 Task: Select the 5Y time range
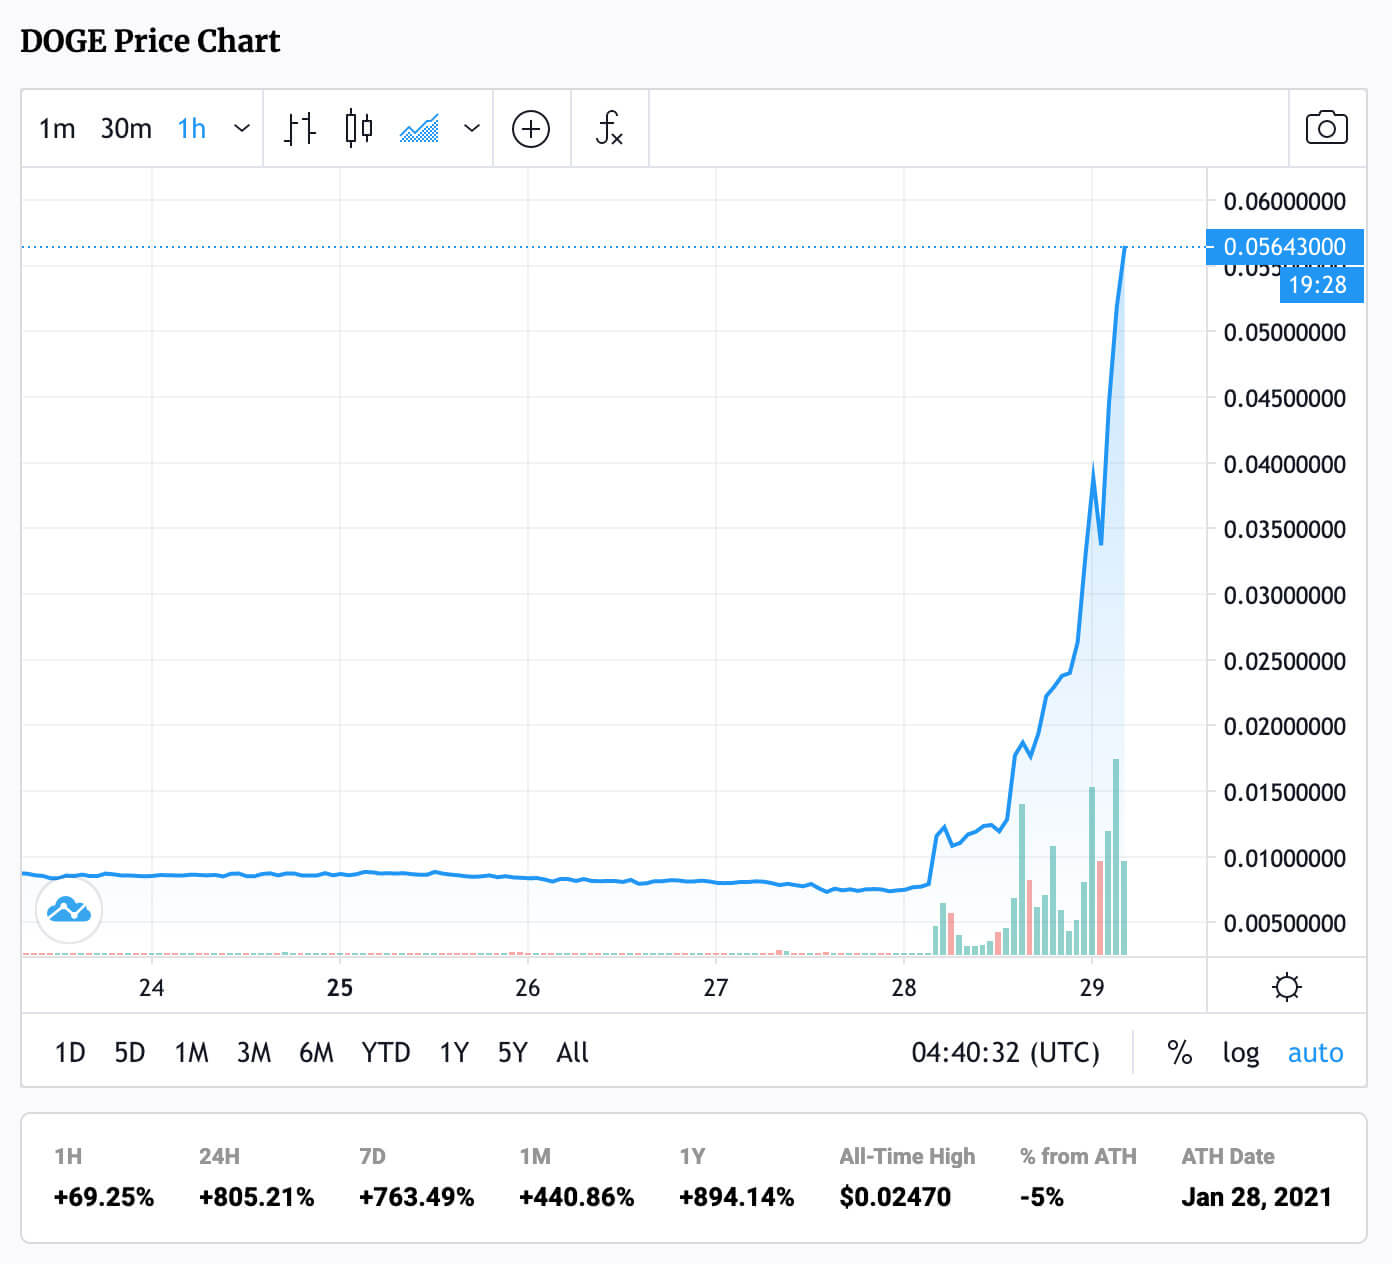coord(512,1052)
